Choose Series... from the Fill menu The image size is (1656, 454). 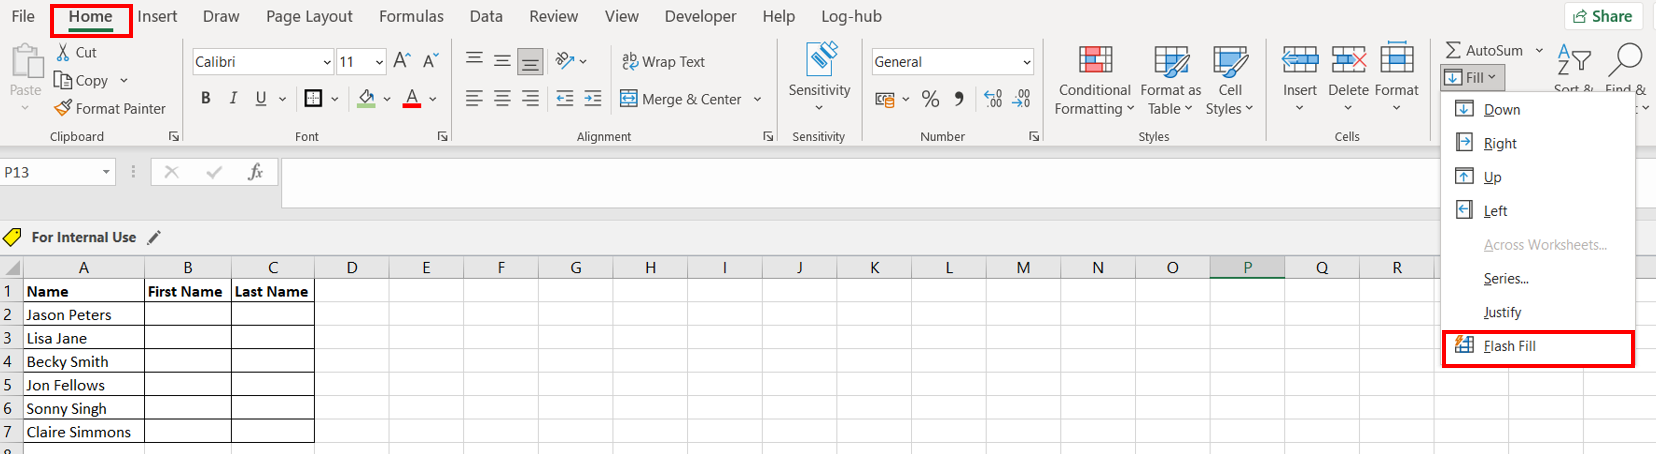pyautogui.click(x=1537, y=278)
